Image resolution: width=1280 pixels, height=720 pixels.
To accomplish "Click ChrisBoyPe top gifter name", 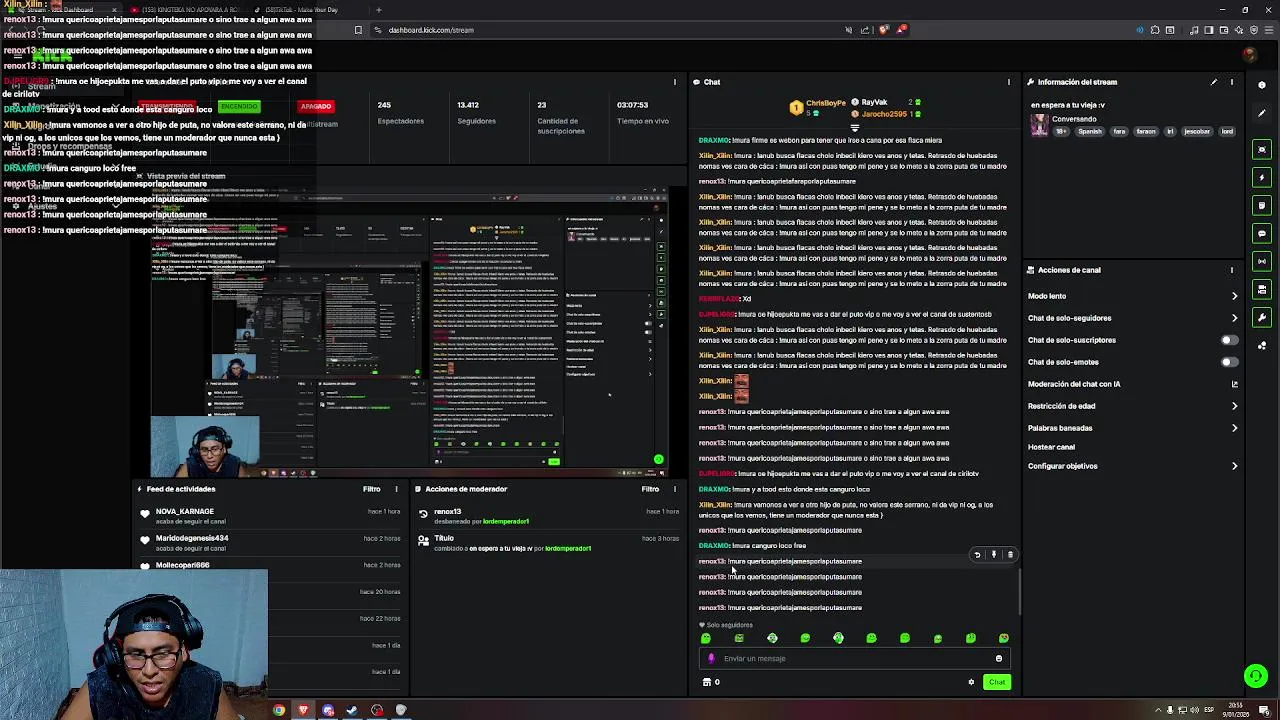I will pos(826,103).
